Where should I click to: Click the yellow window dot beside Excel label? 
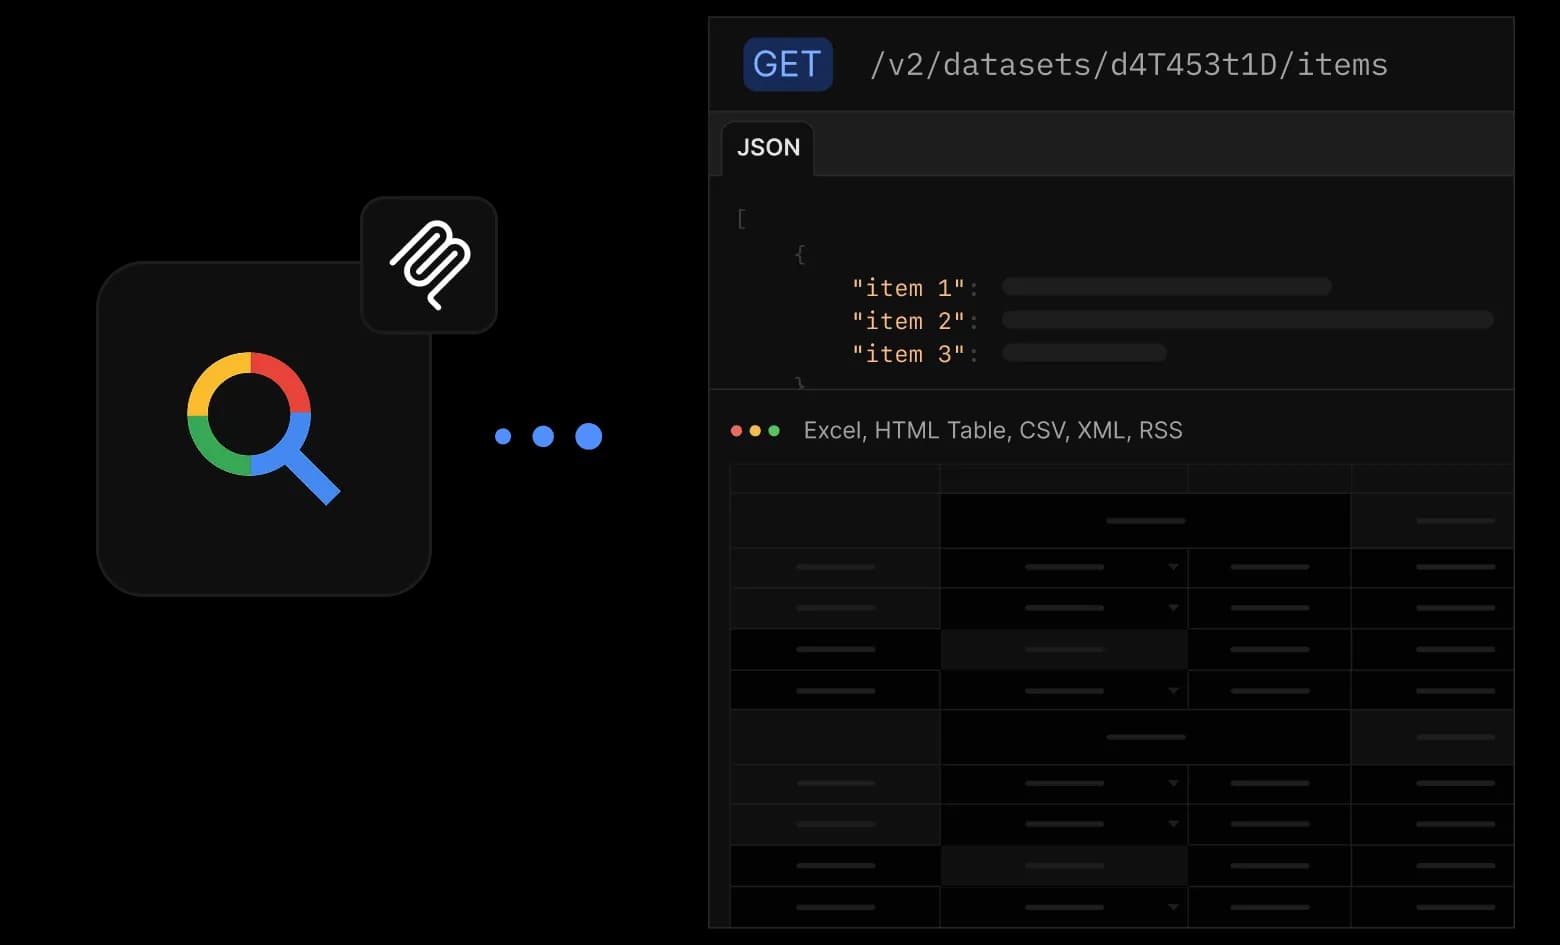pyautogui.click(x=755, y=431)
